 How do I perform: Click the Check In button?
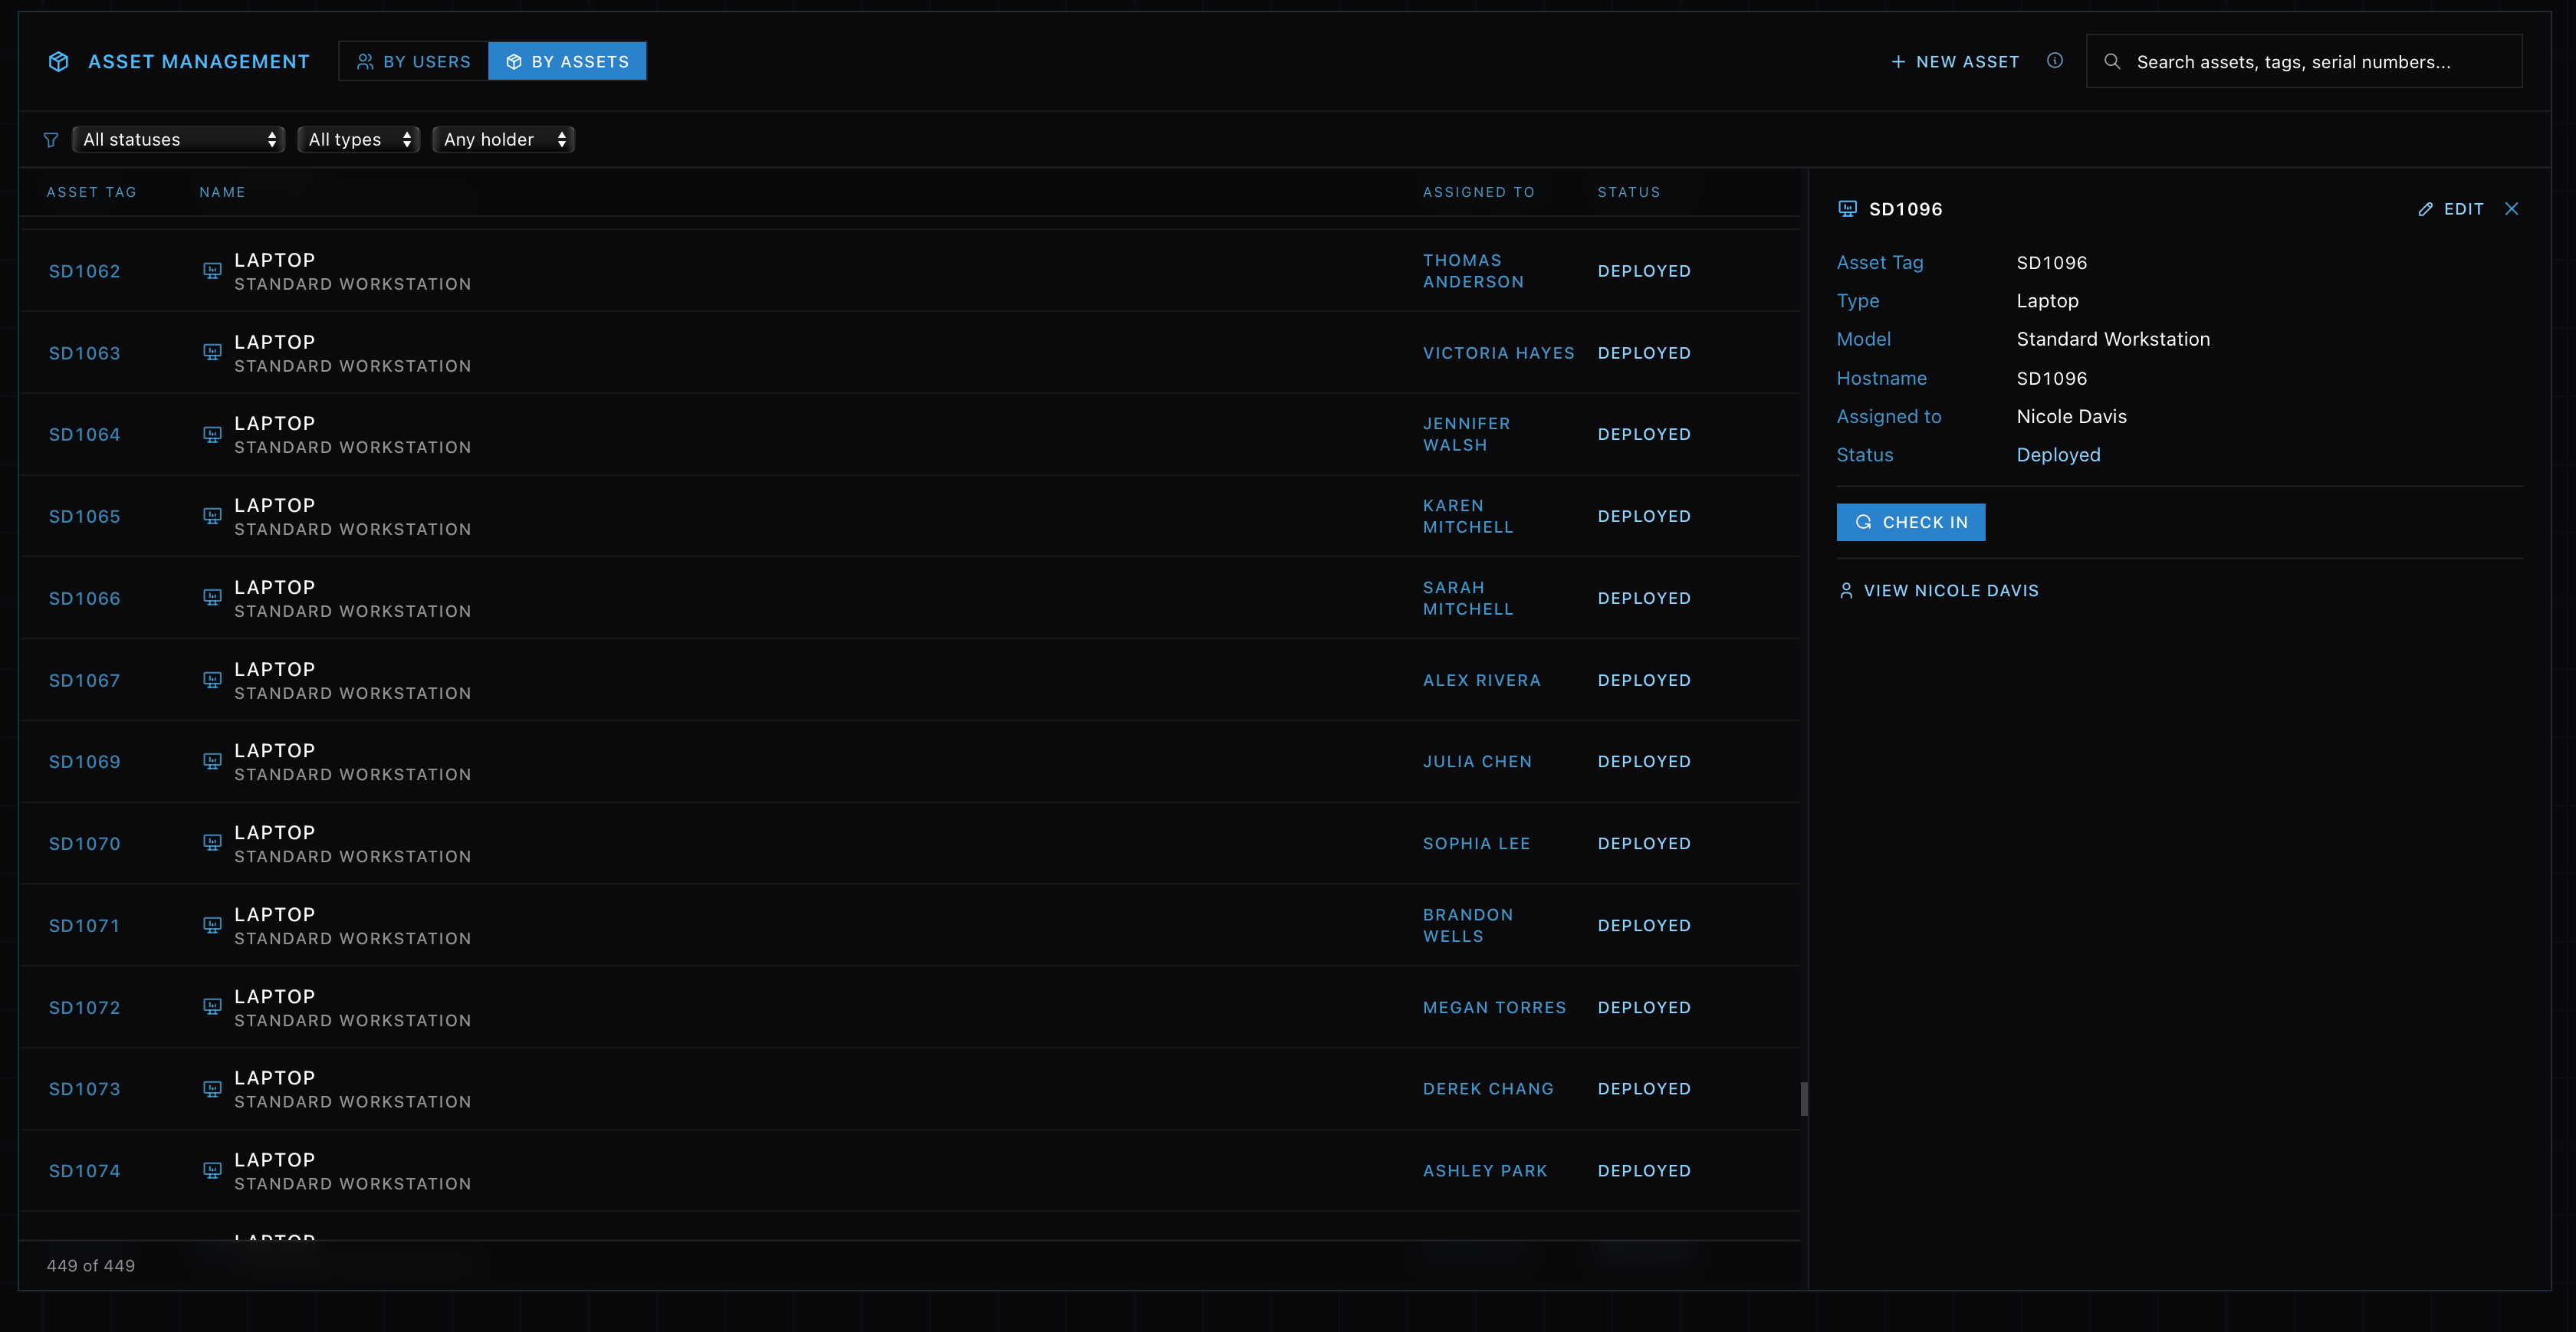[x=1910, y=522]
